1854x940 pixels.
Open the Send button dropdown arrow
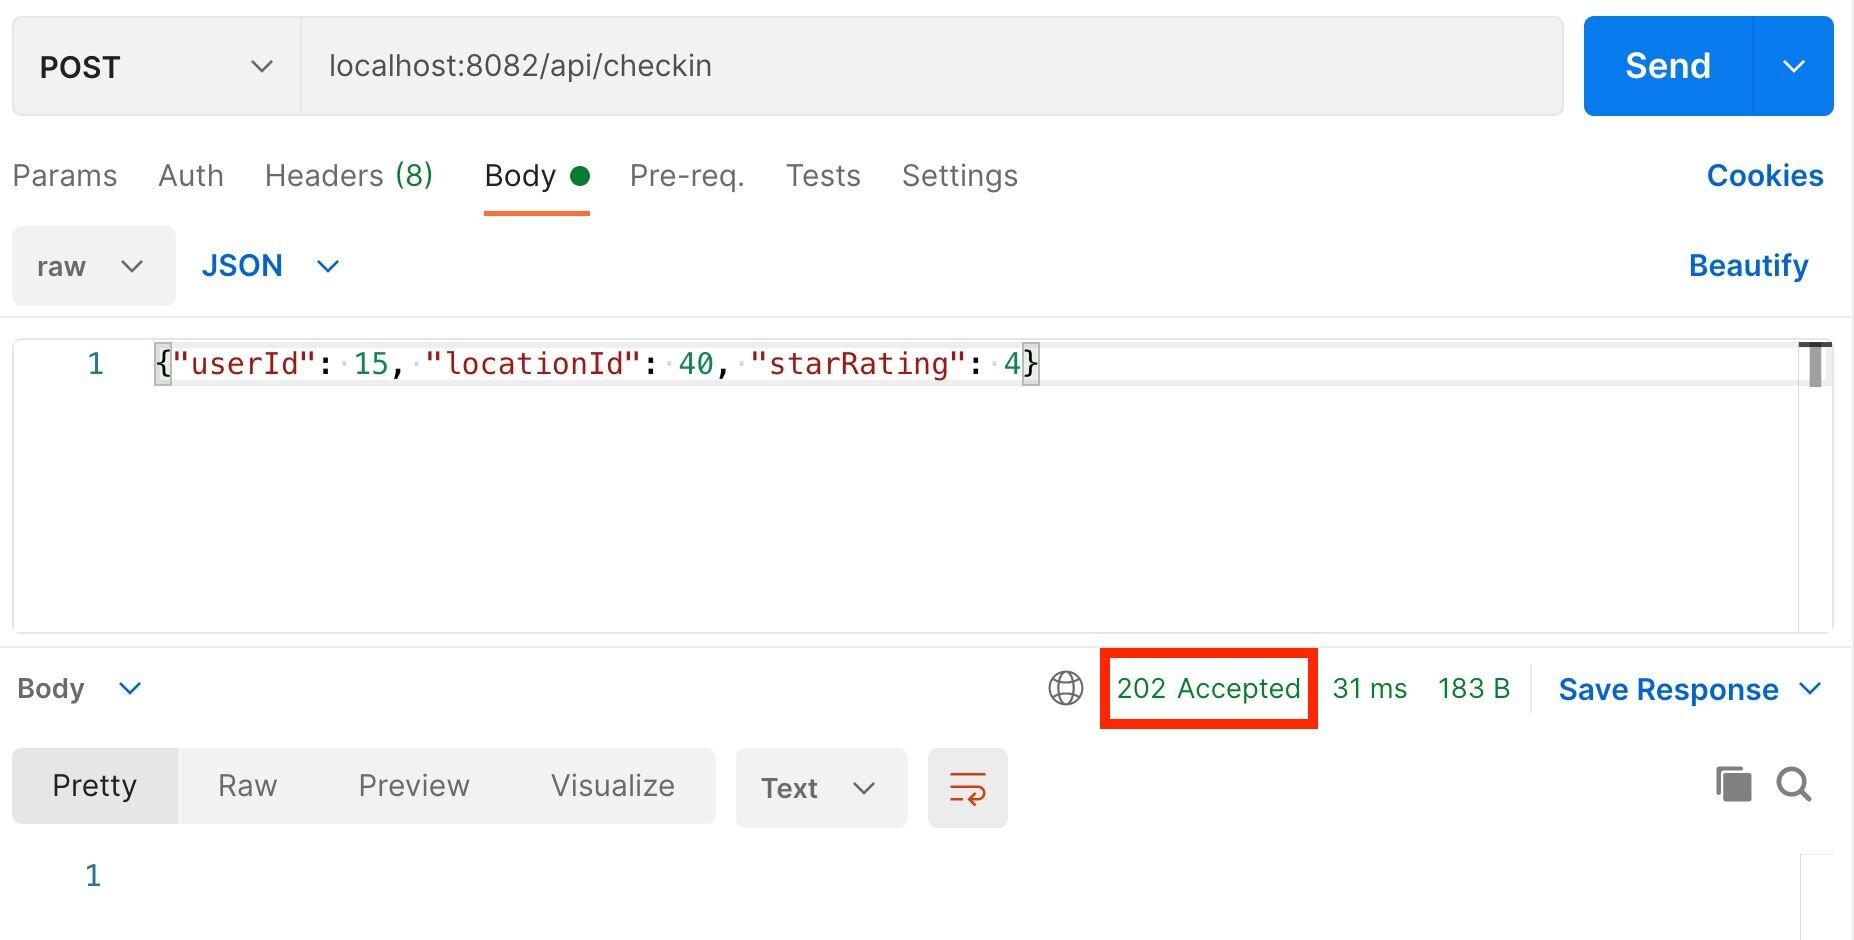(1794, 66)
